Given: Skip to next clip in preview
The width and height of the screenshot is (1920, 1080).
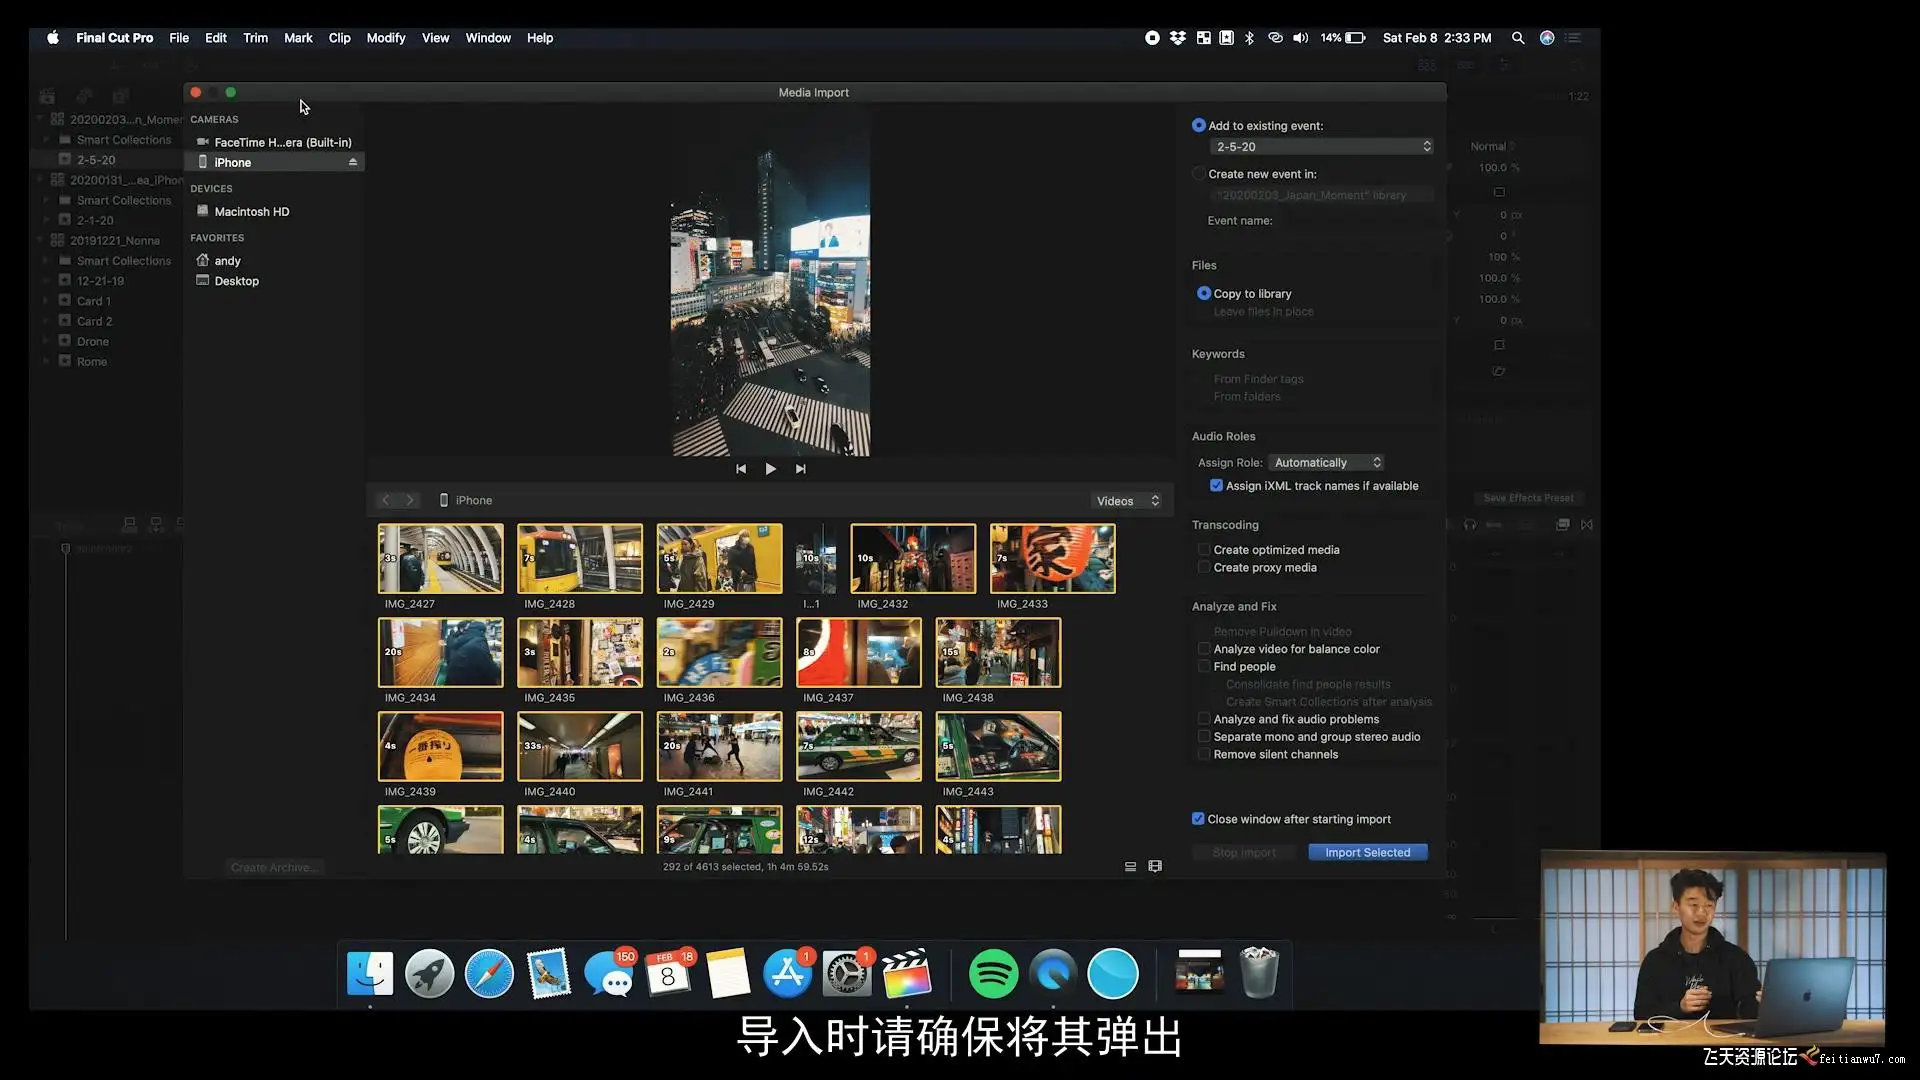Looking at the screenshot, I should tap(800, 469).
